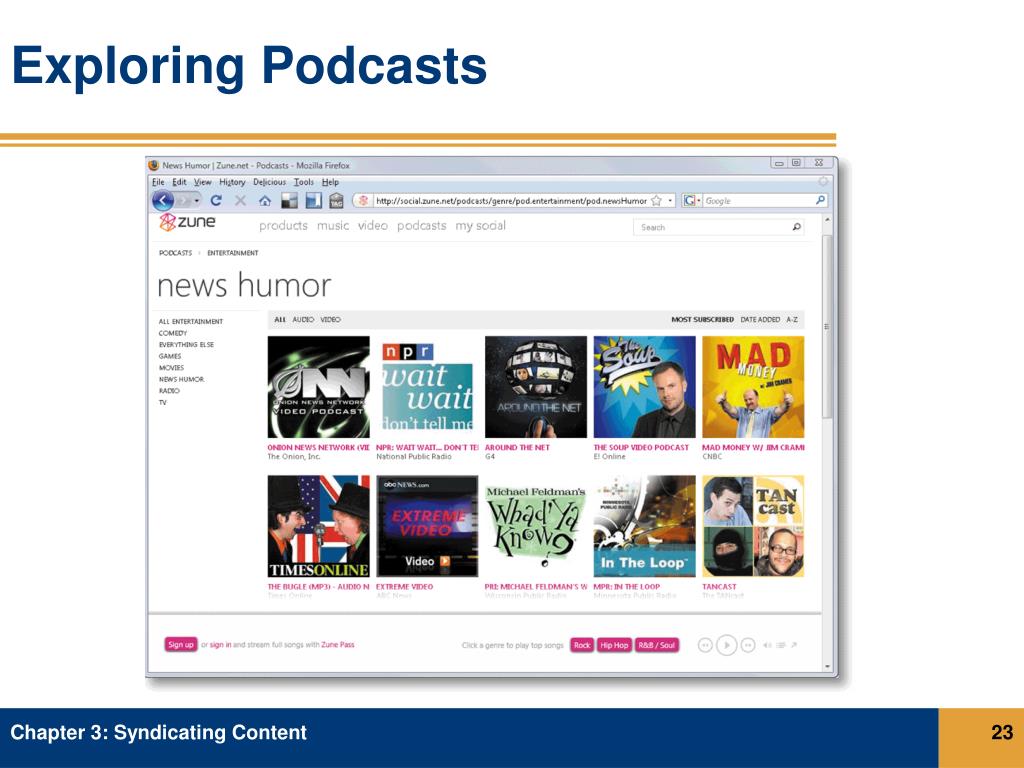Viewport: 1024px width, 768px height.
Task: Open the forward history dropdown arrow
Action: pos(197,200)
